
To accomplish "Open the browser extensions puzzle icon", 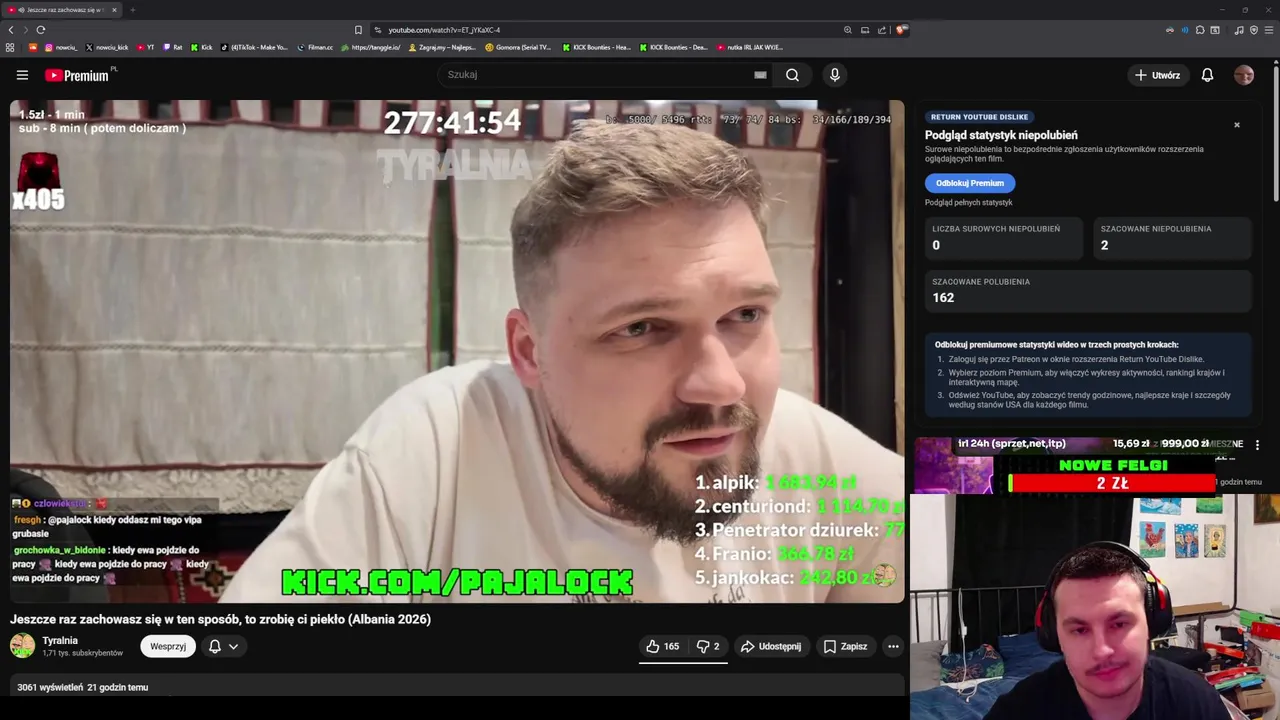I will (x=1200, y=30).
